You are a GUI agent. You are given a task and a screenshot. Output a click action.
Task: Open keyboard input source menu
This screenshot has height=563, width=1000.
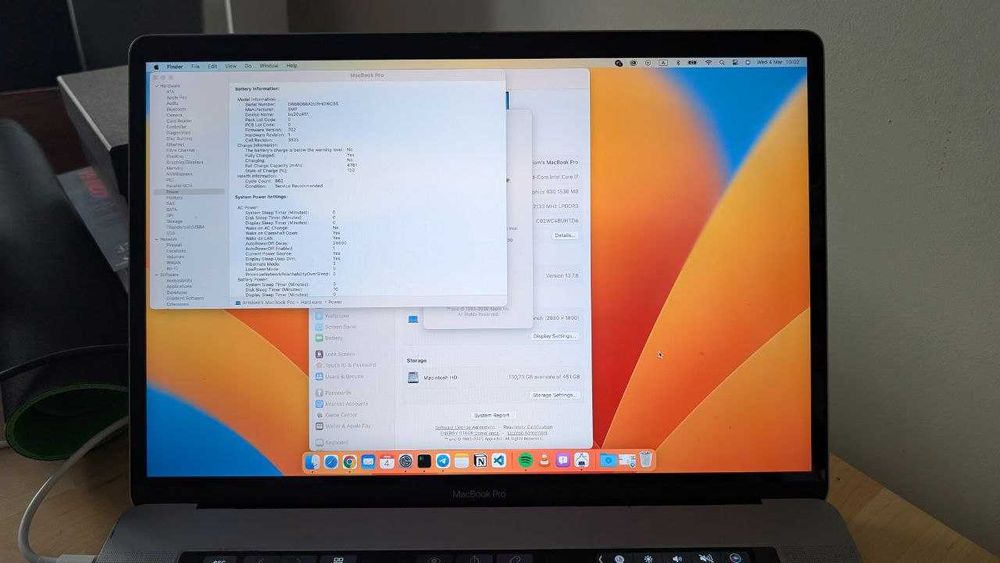[663, 62]
